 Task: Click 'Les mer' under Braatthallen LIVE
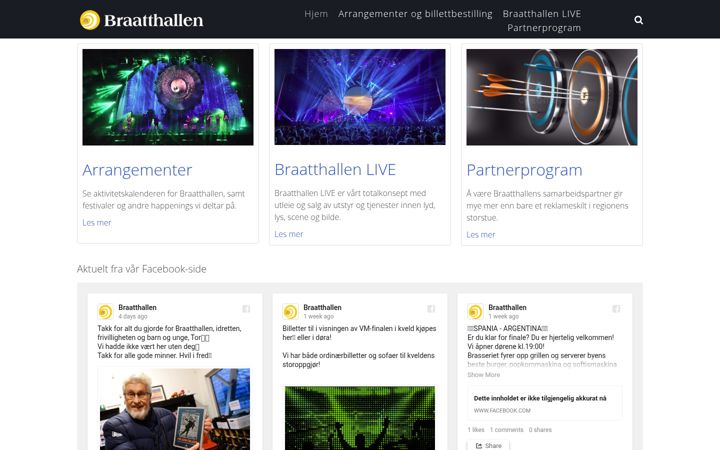point(288,234)
